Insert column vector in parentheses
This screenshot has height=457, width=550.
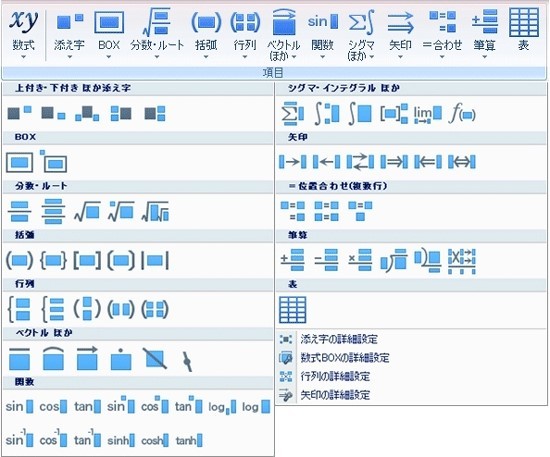click(87, 309)
